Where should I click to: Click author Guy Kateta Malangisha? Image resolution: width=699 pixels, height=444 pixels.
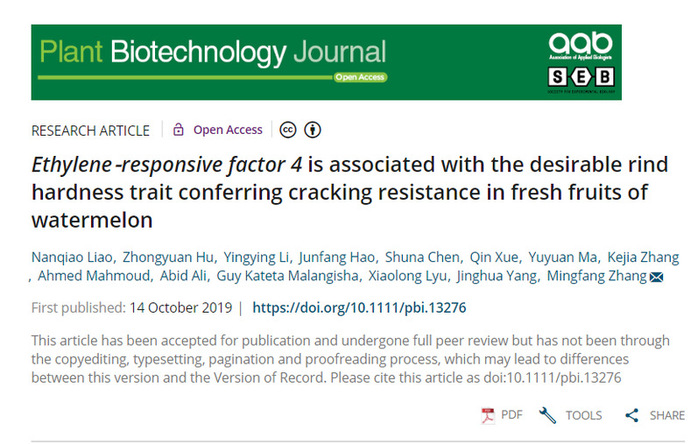point(287,276)
